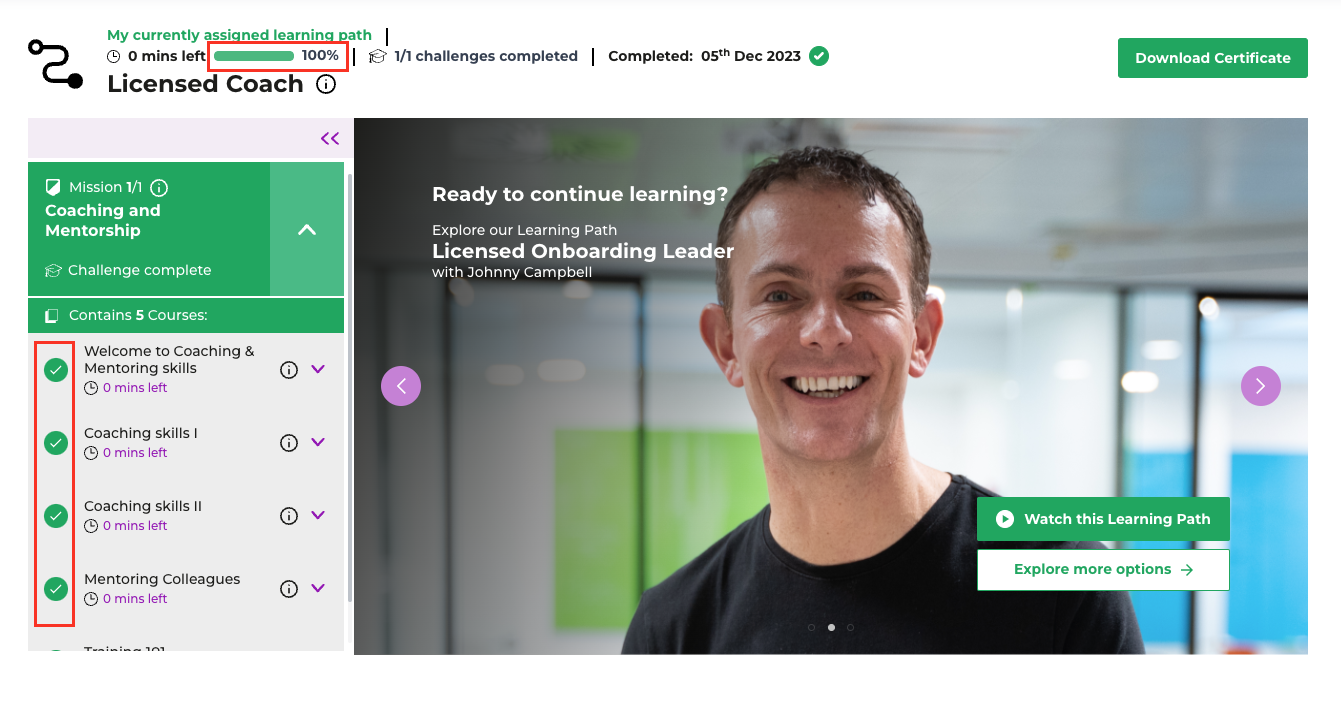Click completion check for Mentoring Colleagues
This screenshot has width=1341, height=712.
point(56,589)
